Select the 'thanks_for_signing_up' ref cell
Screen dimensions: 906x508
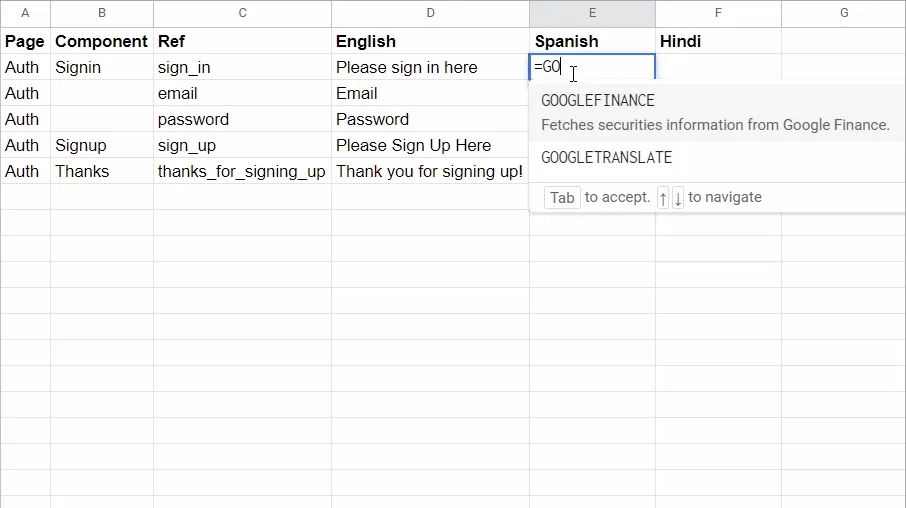[x=242, y=172]
